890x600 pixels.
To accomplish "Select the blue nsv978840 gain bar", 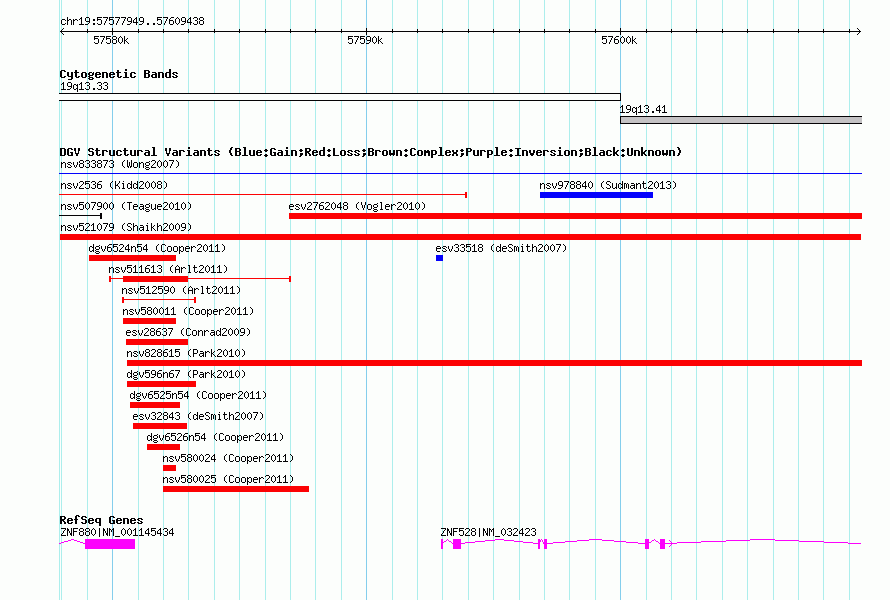I will click(597, 195).
